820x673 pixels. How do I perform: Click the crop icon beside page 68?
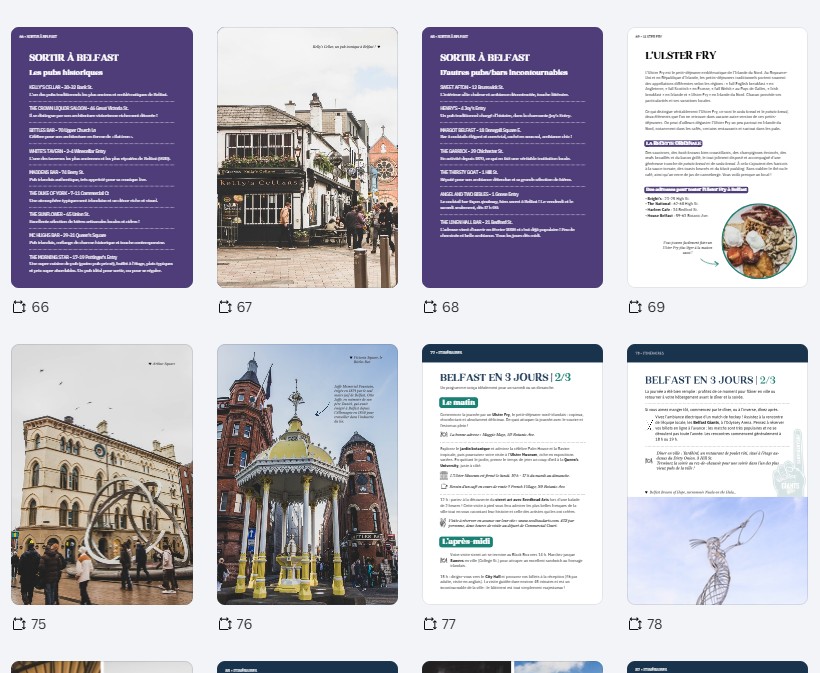point(430,307)
